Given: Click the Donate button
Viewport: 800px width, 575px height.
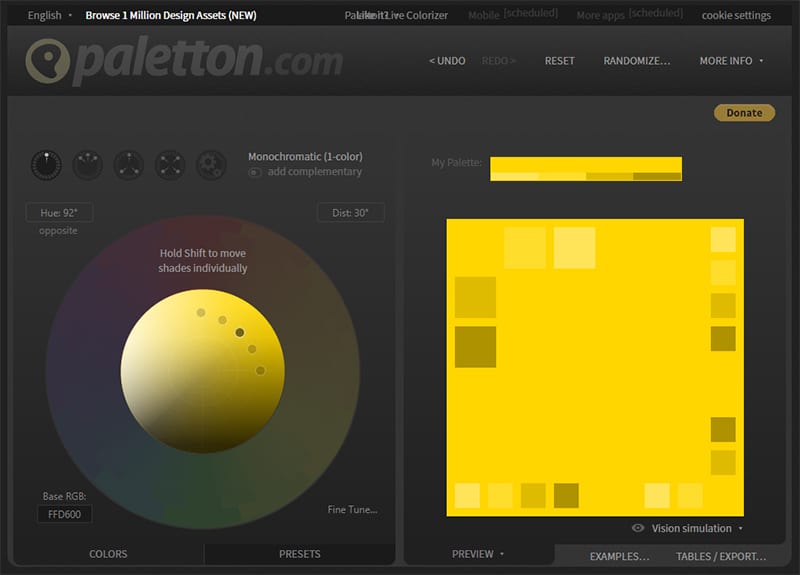Looking at the screenshot, I should tap(744, 113).
